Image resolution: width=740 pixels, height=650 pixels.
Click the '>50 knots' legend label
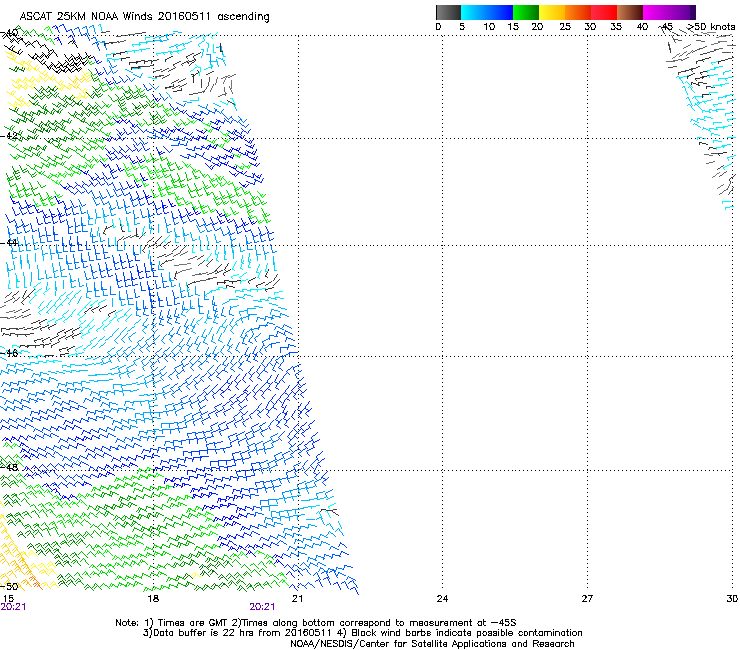tap(711, 27)
